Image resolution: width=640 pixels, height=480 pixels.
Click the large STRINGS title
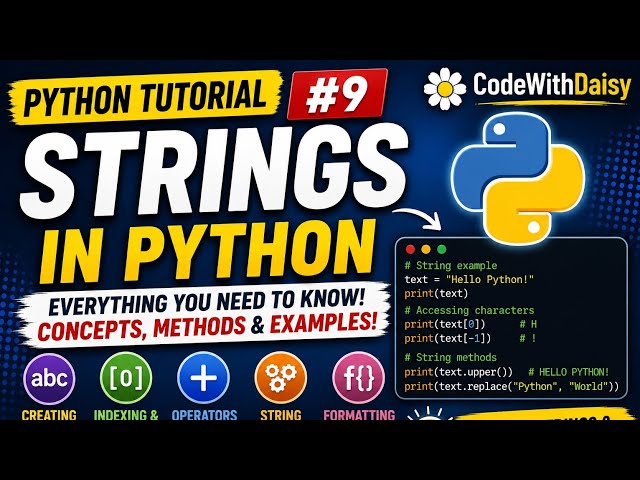(214, 169)
